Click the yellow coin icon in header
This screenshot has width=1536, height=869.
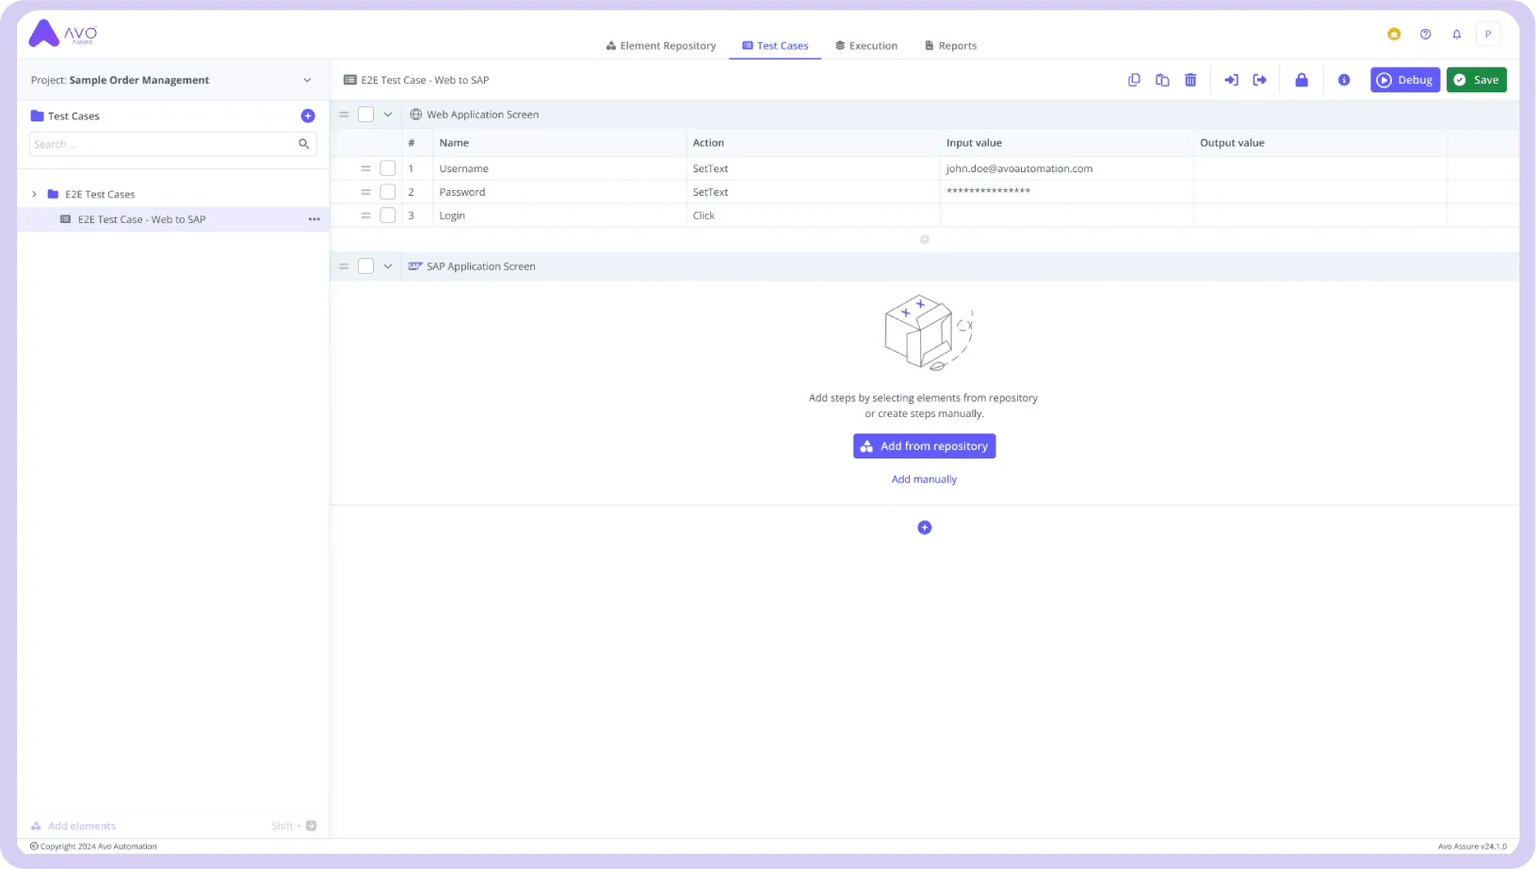1394,34
